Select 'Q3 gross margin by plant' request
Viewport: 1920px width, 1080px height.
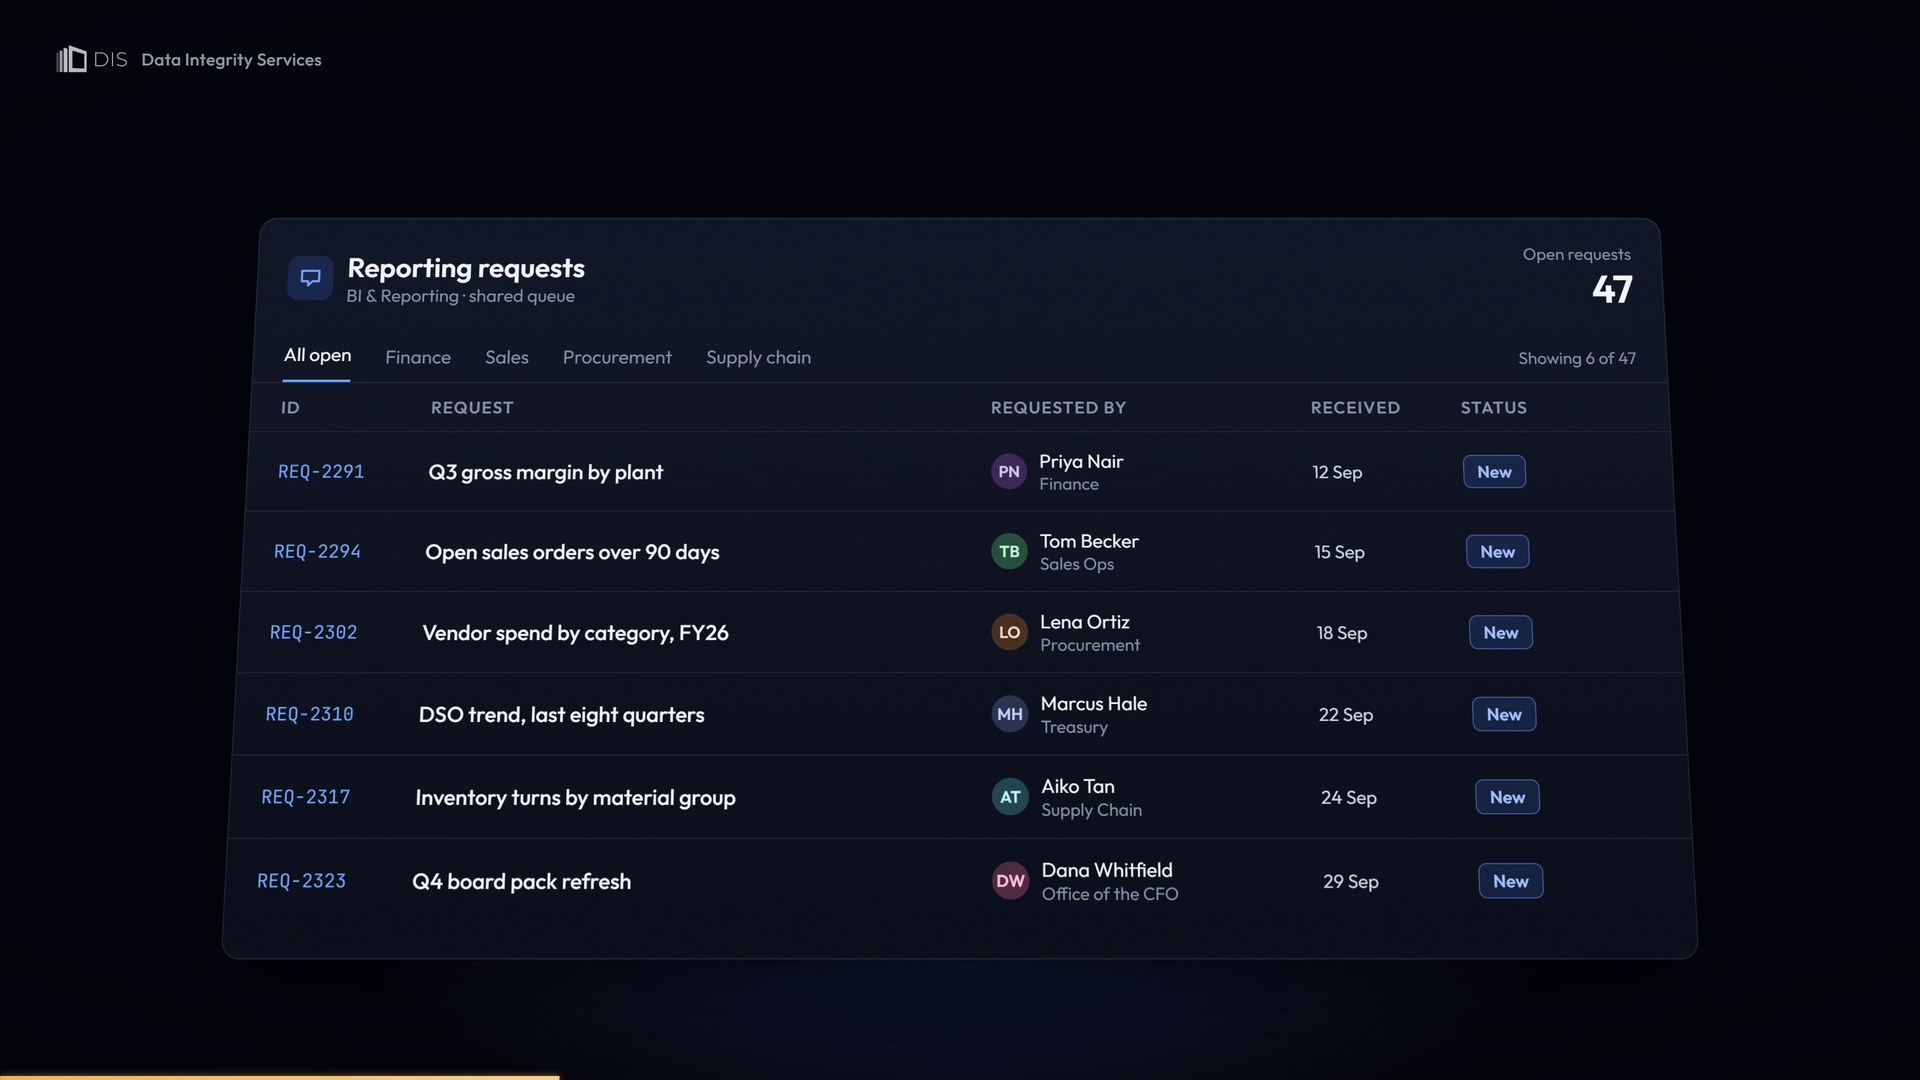click(x=545, y=473)
